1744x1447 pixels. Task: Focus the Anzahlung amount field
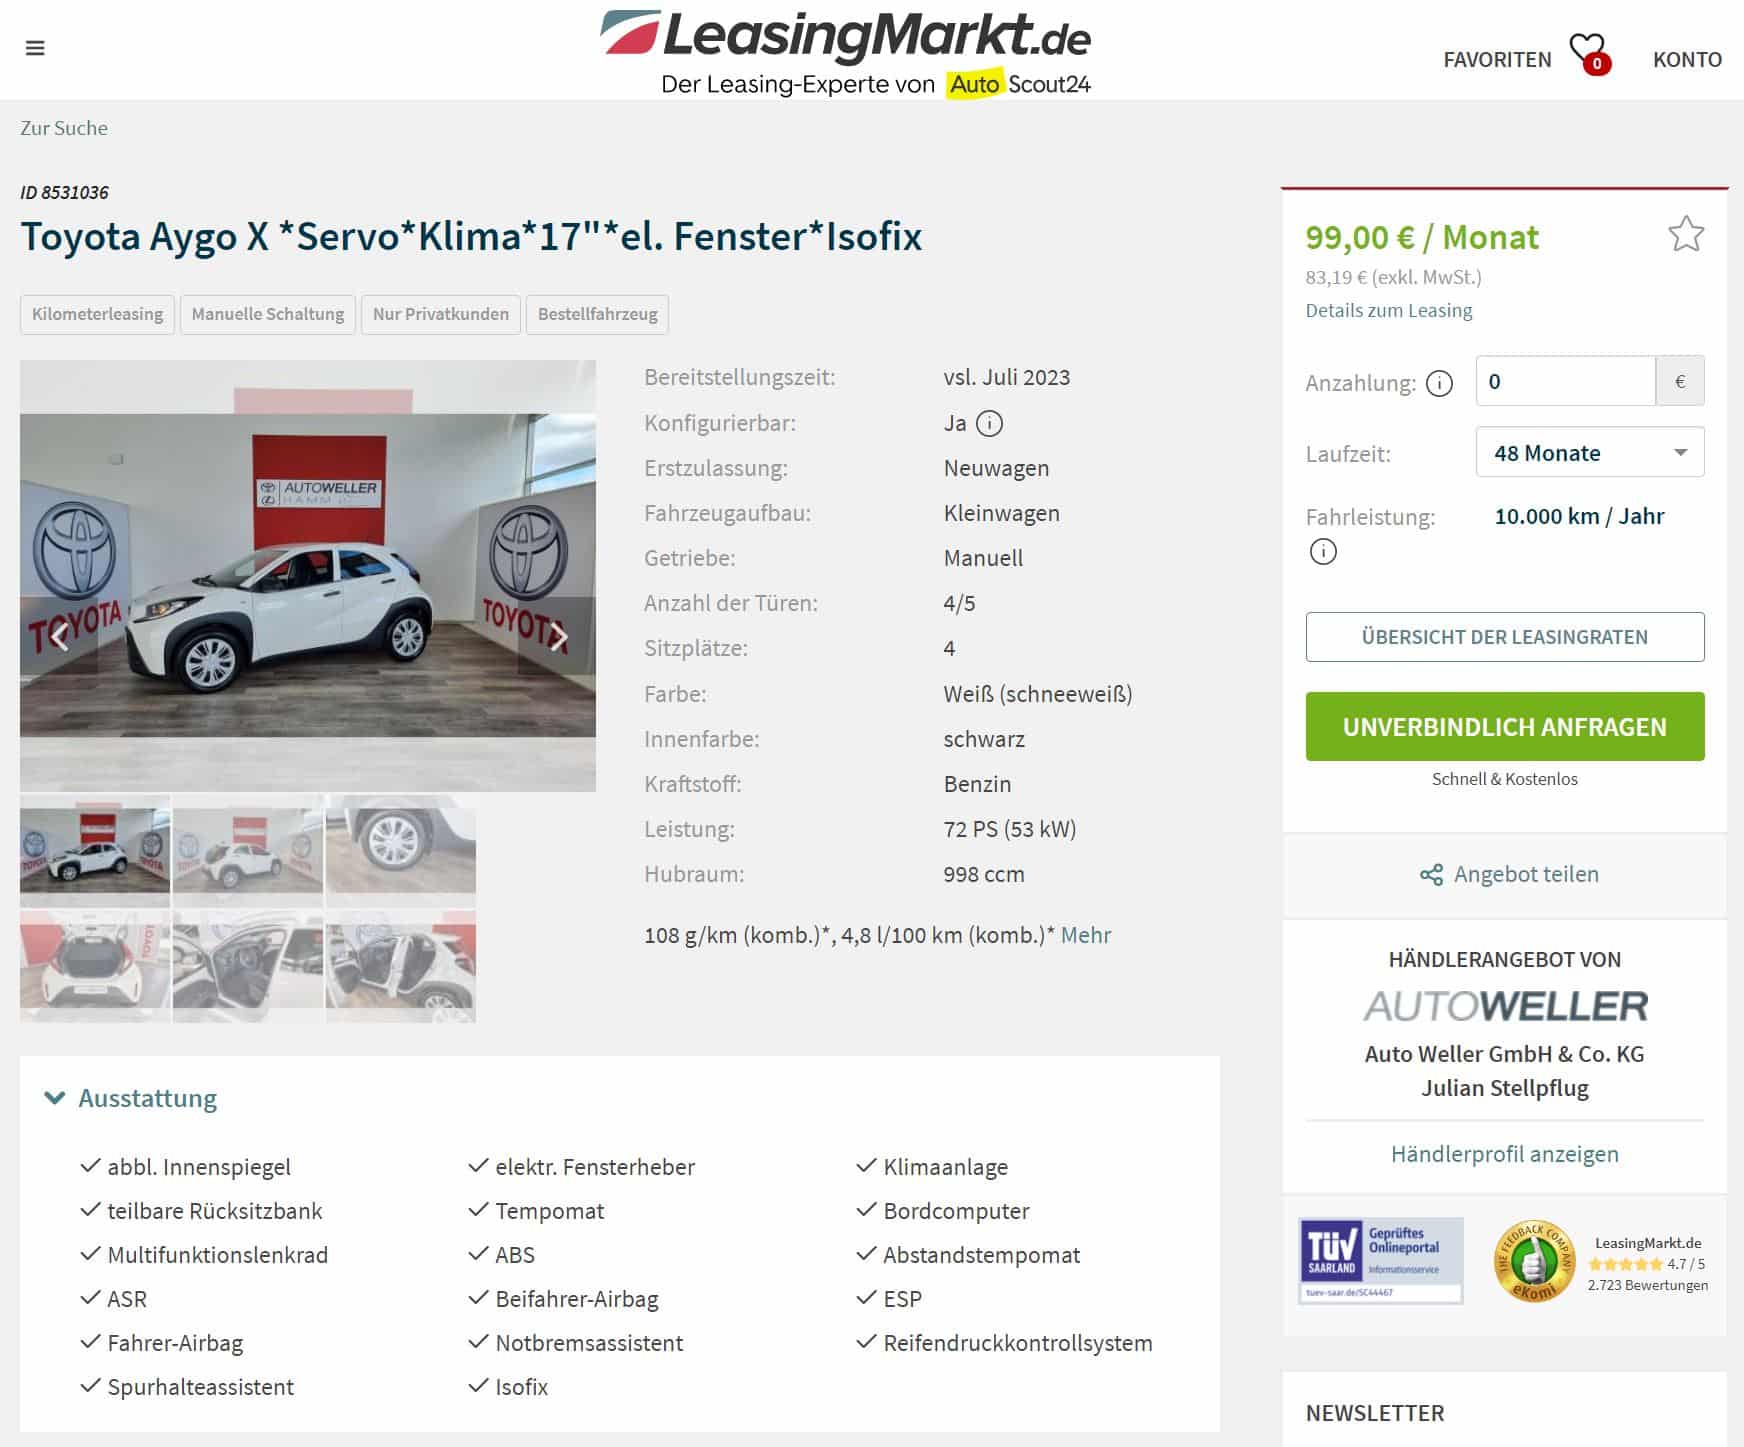coord(1565,381)
